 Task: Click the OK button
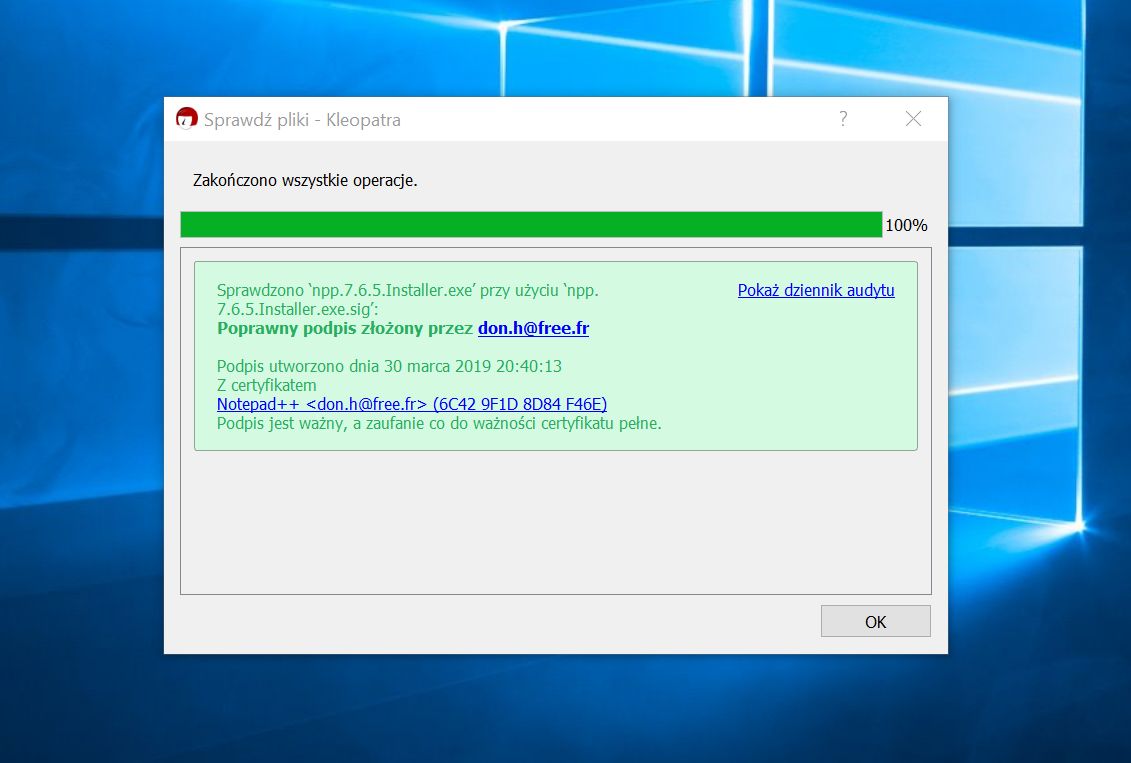coord(875,621)
